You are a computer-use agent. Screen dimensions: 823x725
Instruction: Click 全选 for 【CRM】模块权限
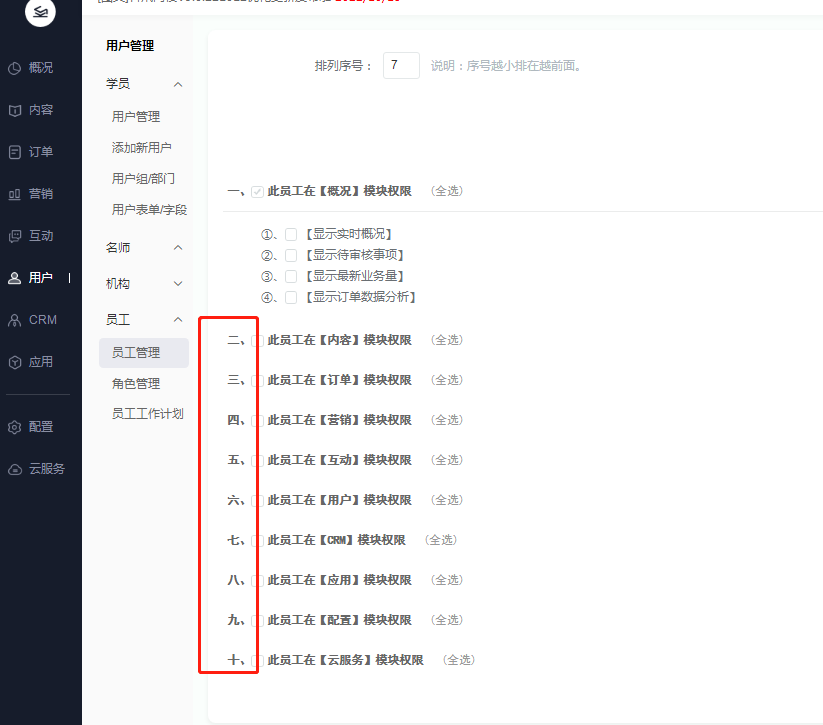tap(441, 540)
